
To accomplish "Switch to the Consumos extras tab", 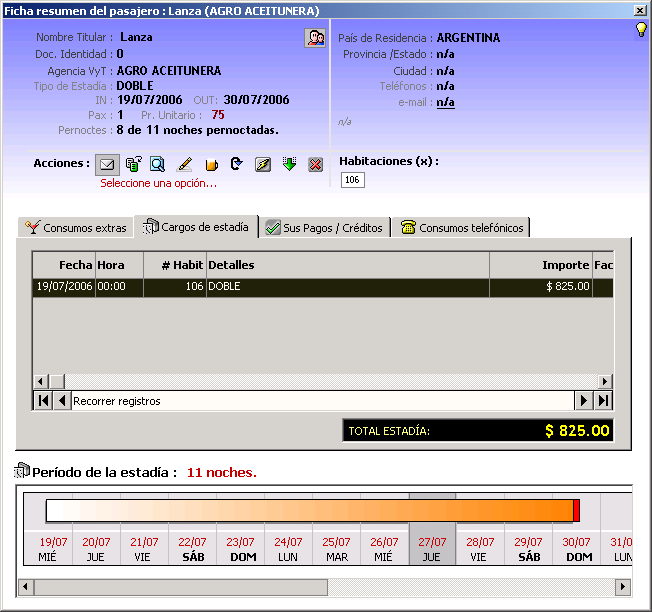I will (x=76, y=228).
